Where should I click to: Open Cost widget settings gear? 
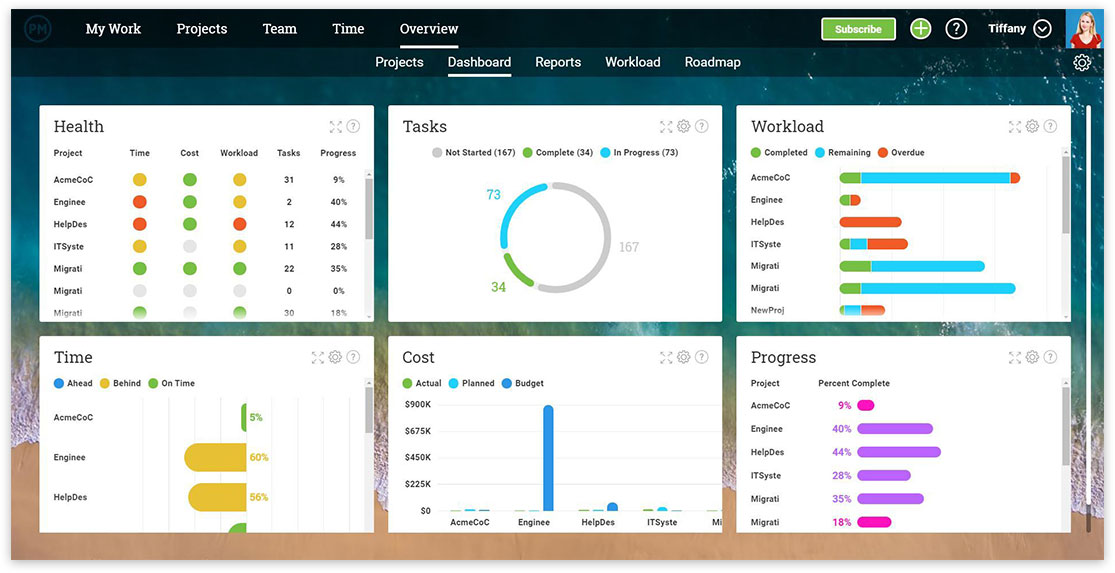683,357
